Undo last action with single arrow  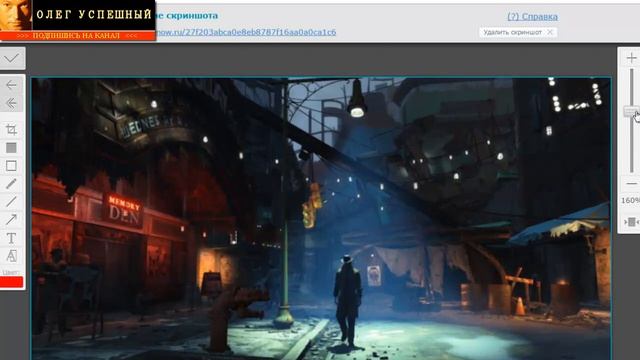pyautogui.click(x=11, y=85)
